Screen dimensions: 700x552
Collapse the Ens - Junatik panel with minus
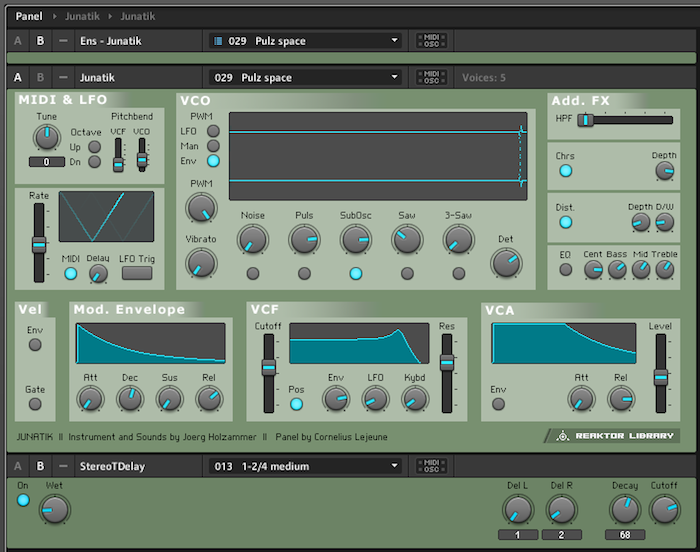[63, 41]
